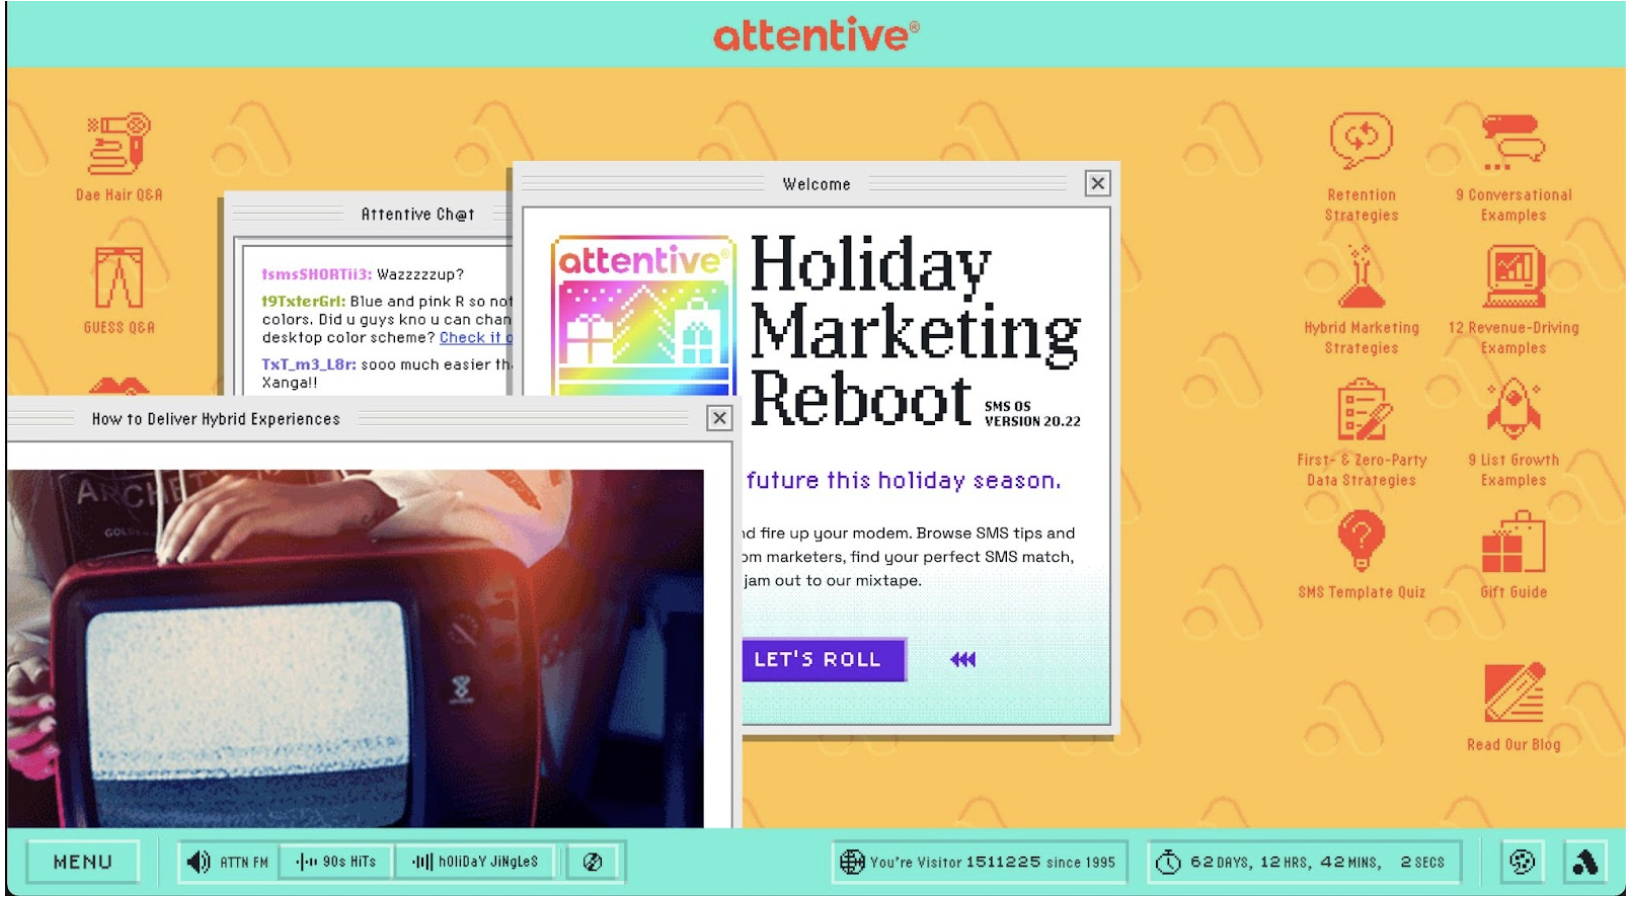The image size is (1628, 902).
Task: Open First- & Zero-Party Data Strategies icon
Action: (1361, 433)
